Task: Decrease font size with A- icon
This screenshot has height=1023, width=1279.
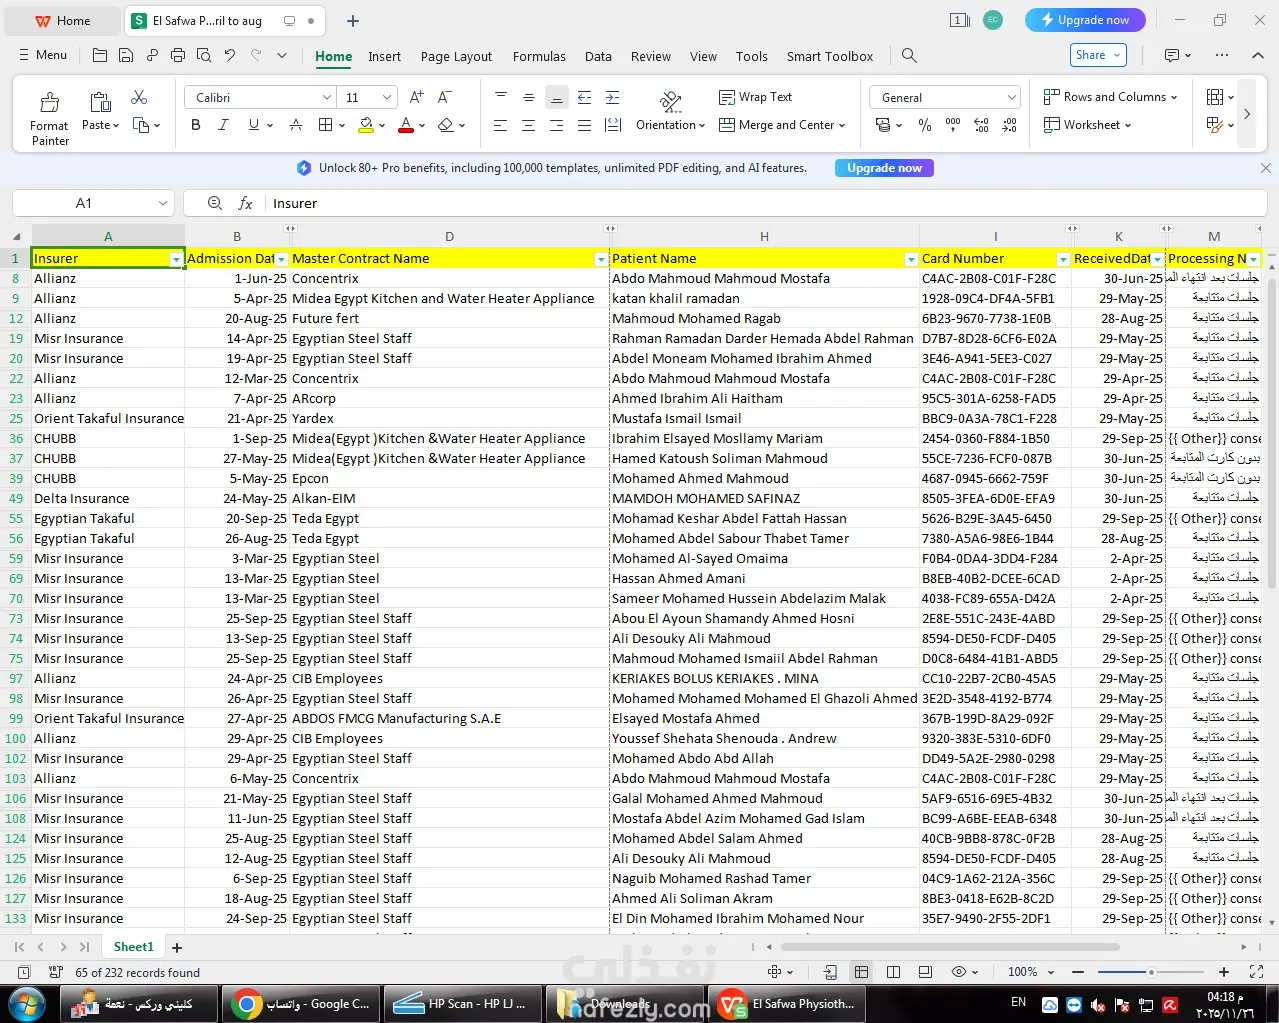Action: tap(445, 97)
